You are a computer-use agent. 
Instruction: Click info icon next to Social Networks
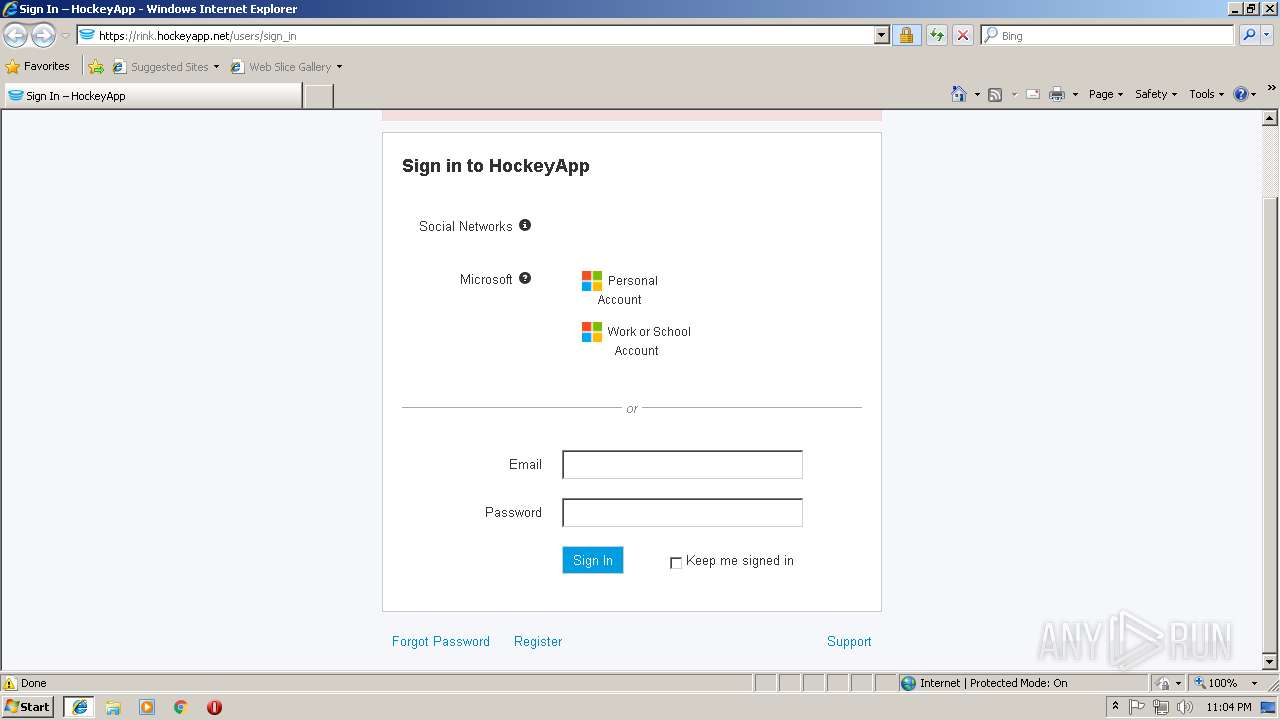pos(525,225)
